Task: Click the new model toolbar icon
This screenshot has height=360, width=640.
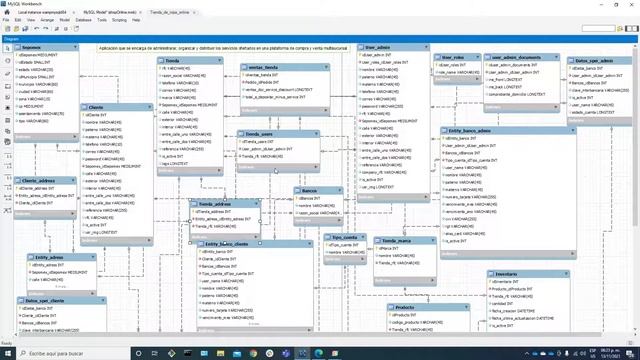Action: [x=7, y=29]
